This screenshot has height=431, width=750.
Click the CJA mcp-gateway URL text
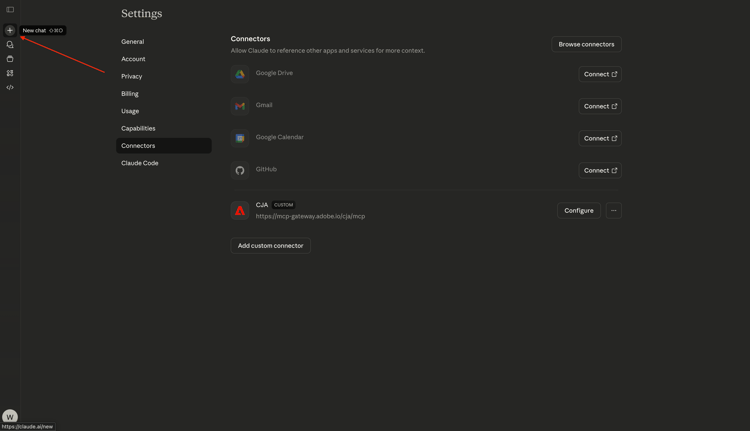(x=310, y=216)
